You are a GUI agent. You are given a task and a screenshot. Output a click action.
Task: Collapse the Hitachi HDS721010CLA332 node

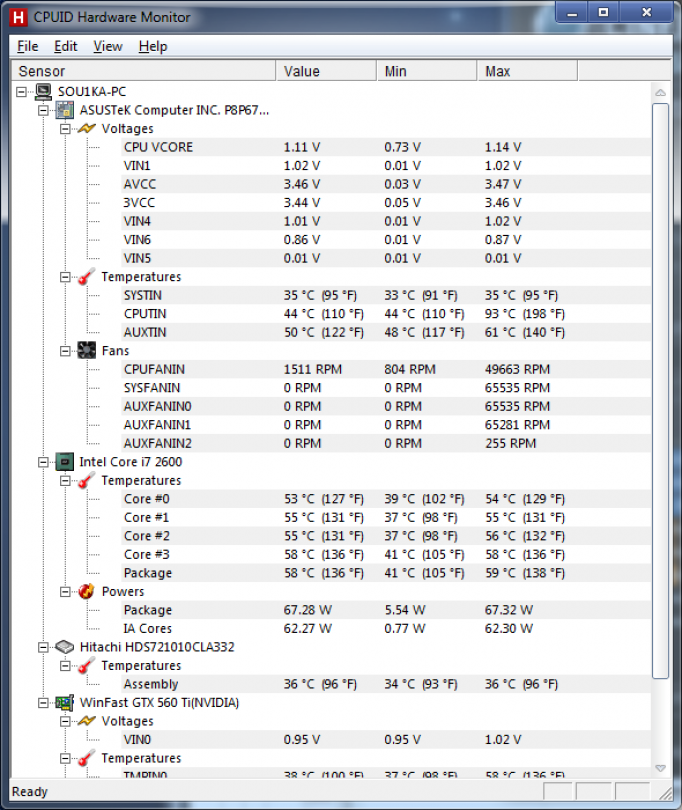click(x=43, y=647)
